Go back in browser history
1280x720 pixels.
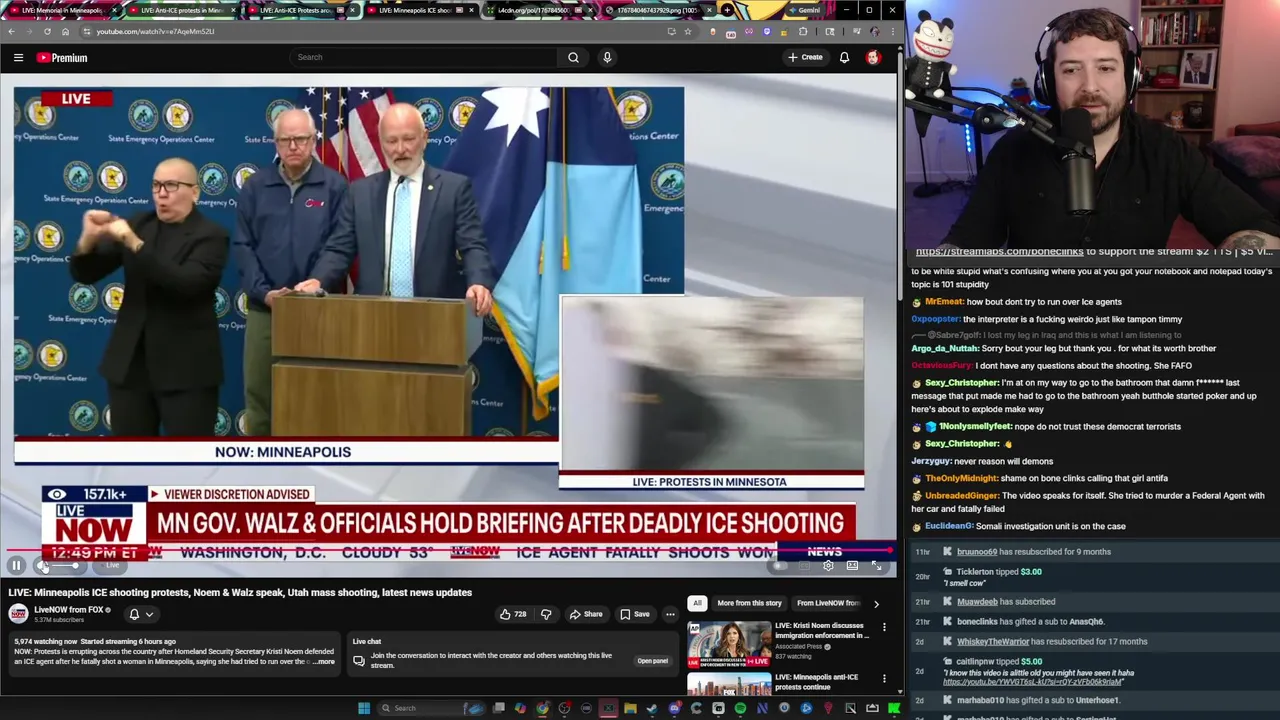(11, 31)
